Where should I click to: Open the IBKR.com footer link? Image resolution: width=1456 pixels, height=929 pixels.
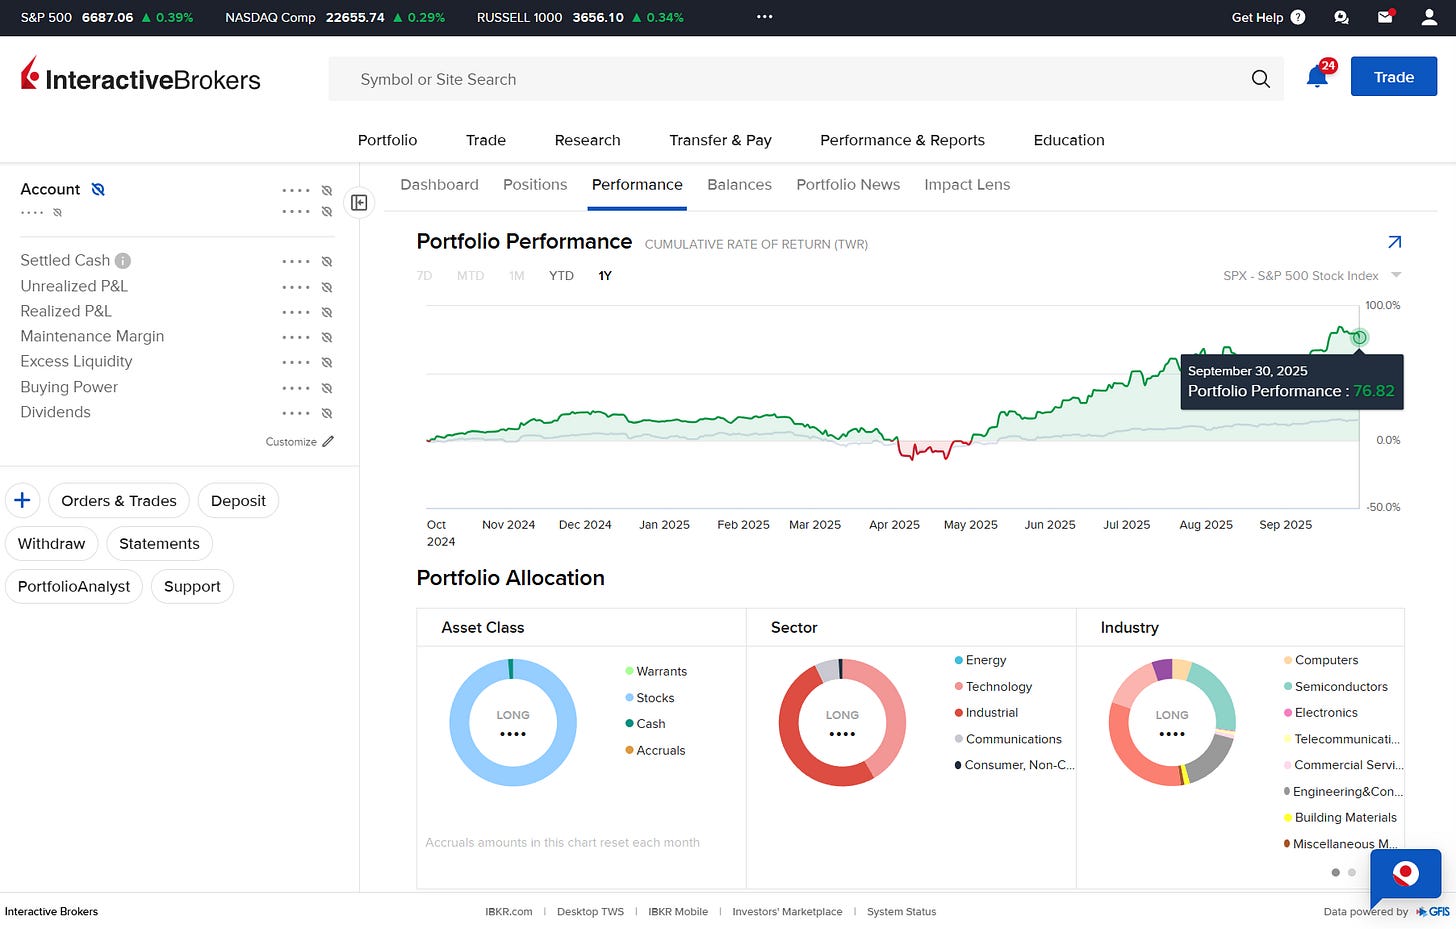509,912
